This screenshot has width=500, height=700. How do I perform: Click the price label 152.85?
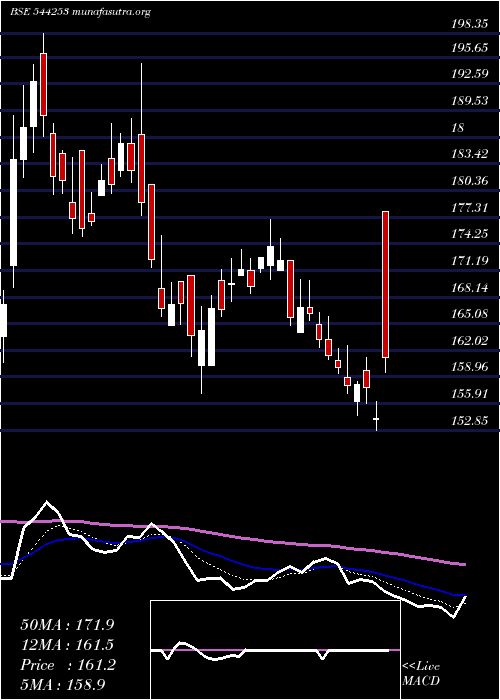point(469,421)
